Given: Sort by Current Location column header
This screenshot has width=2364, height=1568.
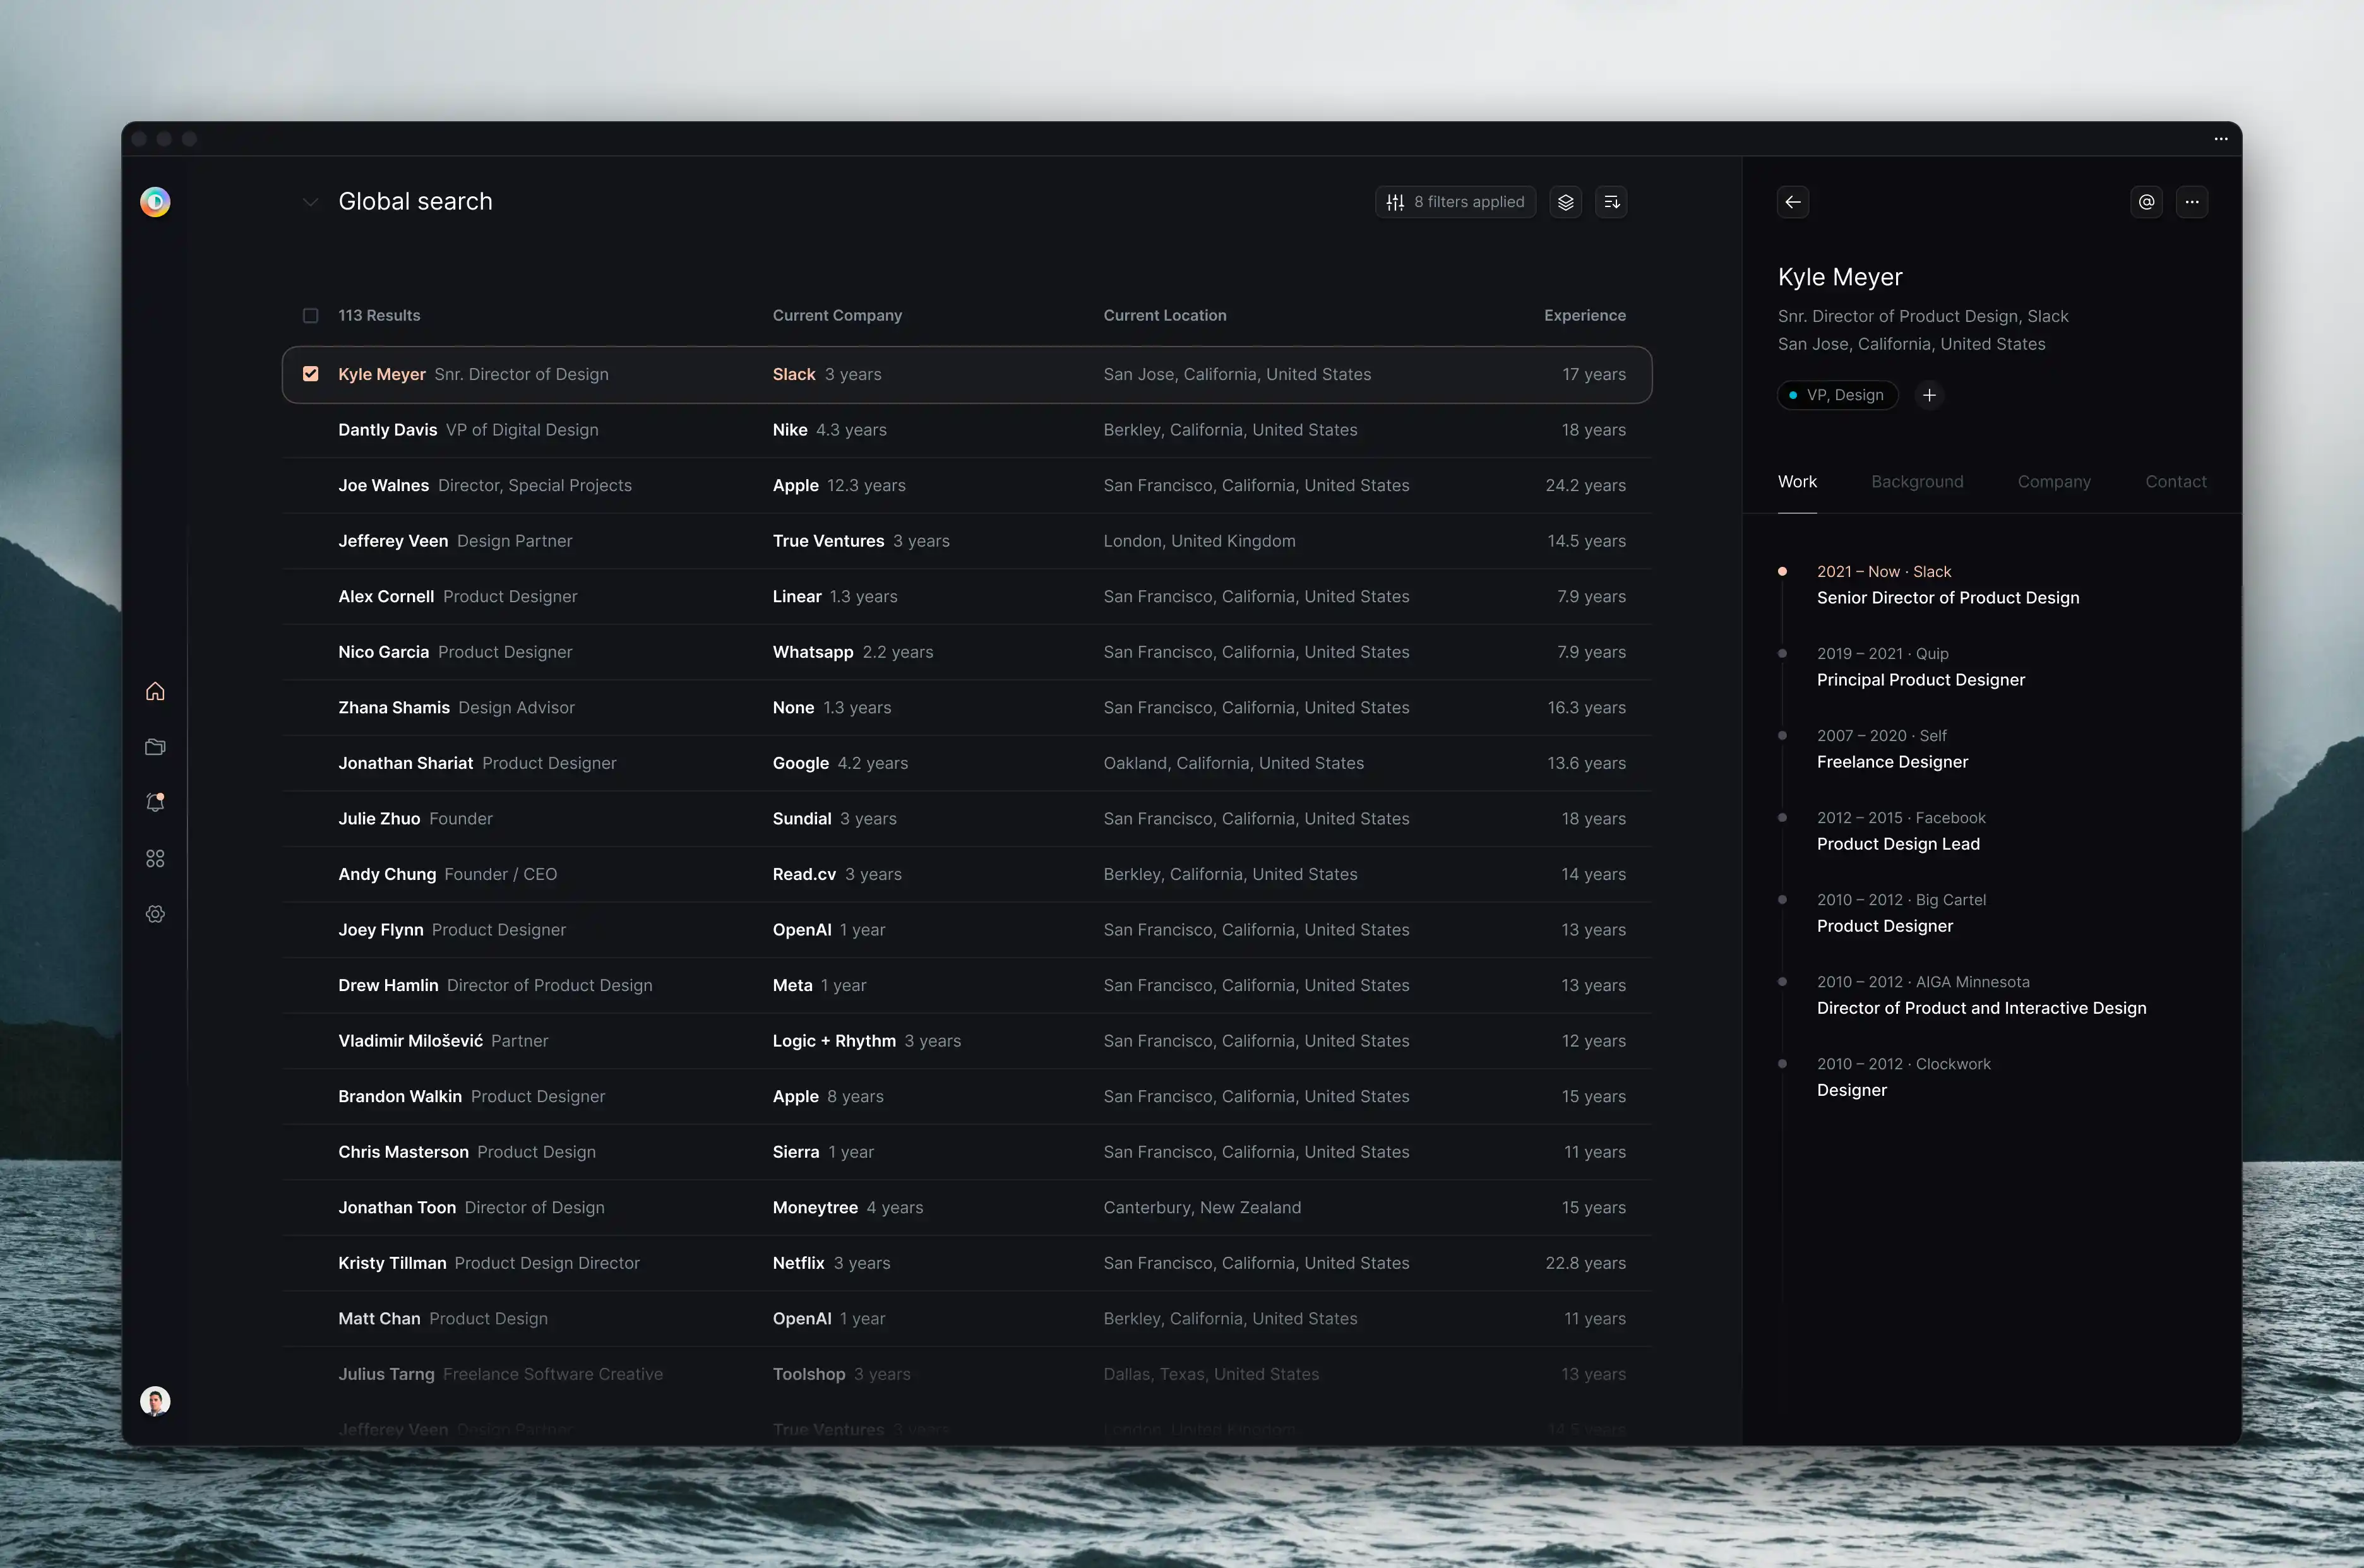Looking at the screenshot, I should point(1165,316).
